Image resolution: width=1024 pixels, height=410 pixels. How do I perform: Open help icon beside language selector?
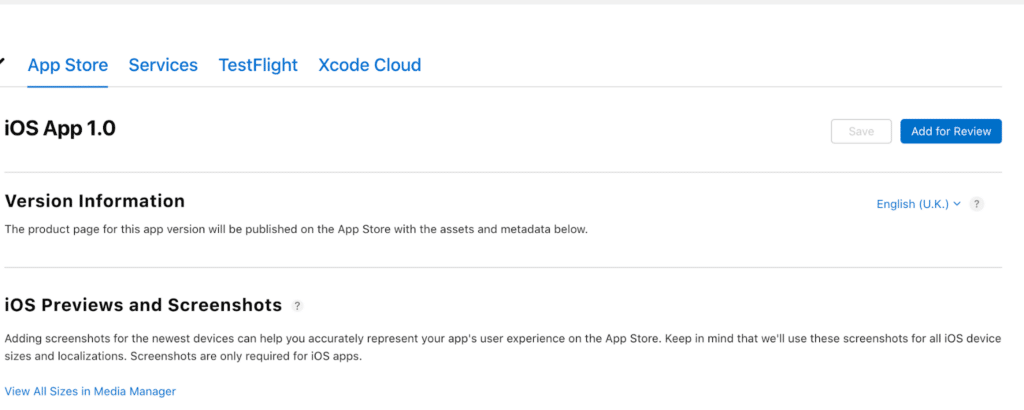pos(976,204)
